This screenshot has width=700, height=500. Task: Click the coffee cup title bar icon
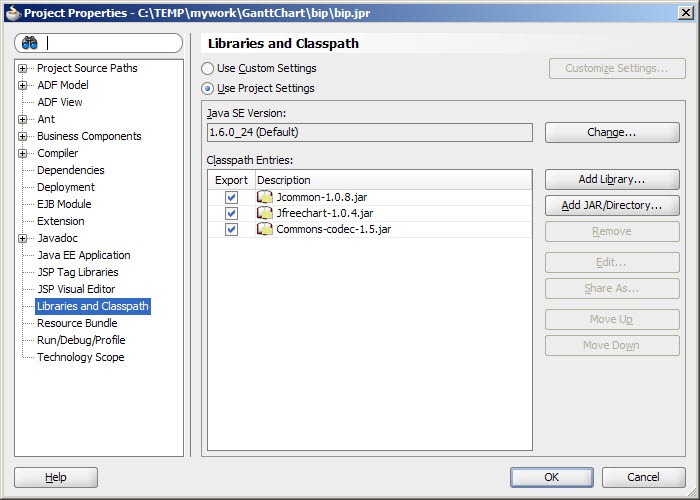13,13
